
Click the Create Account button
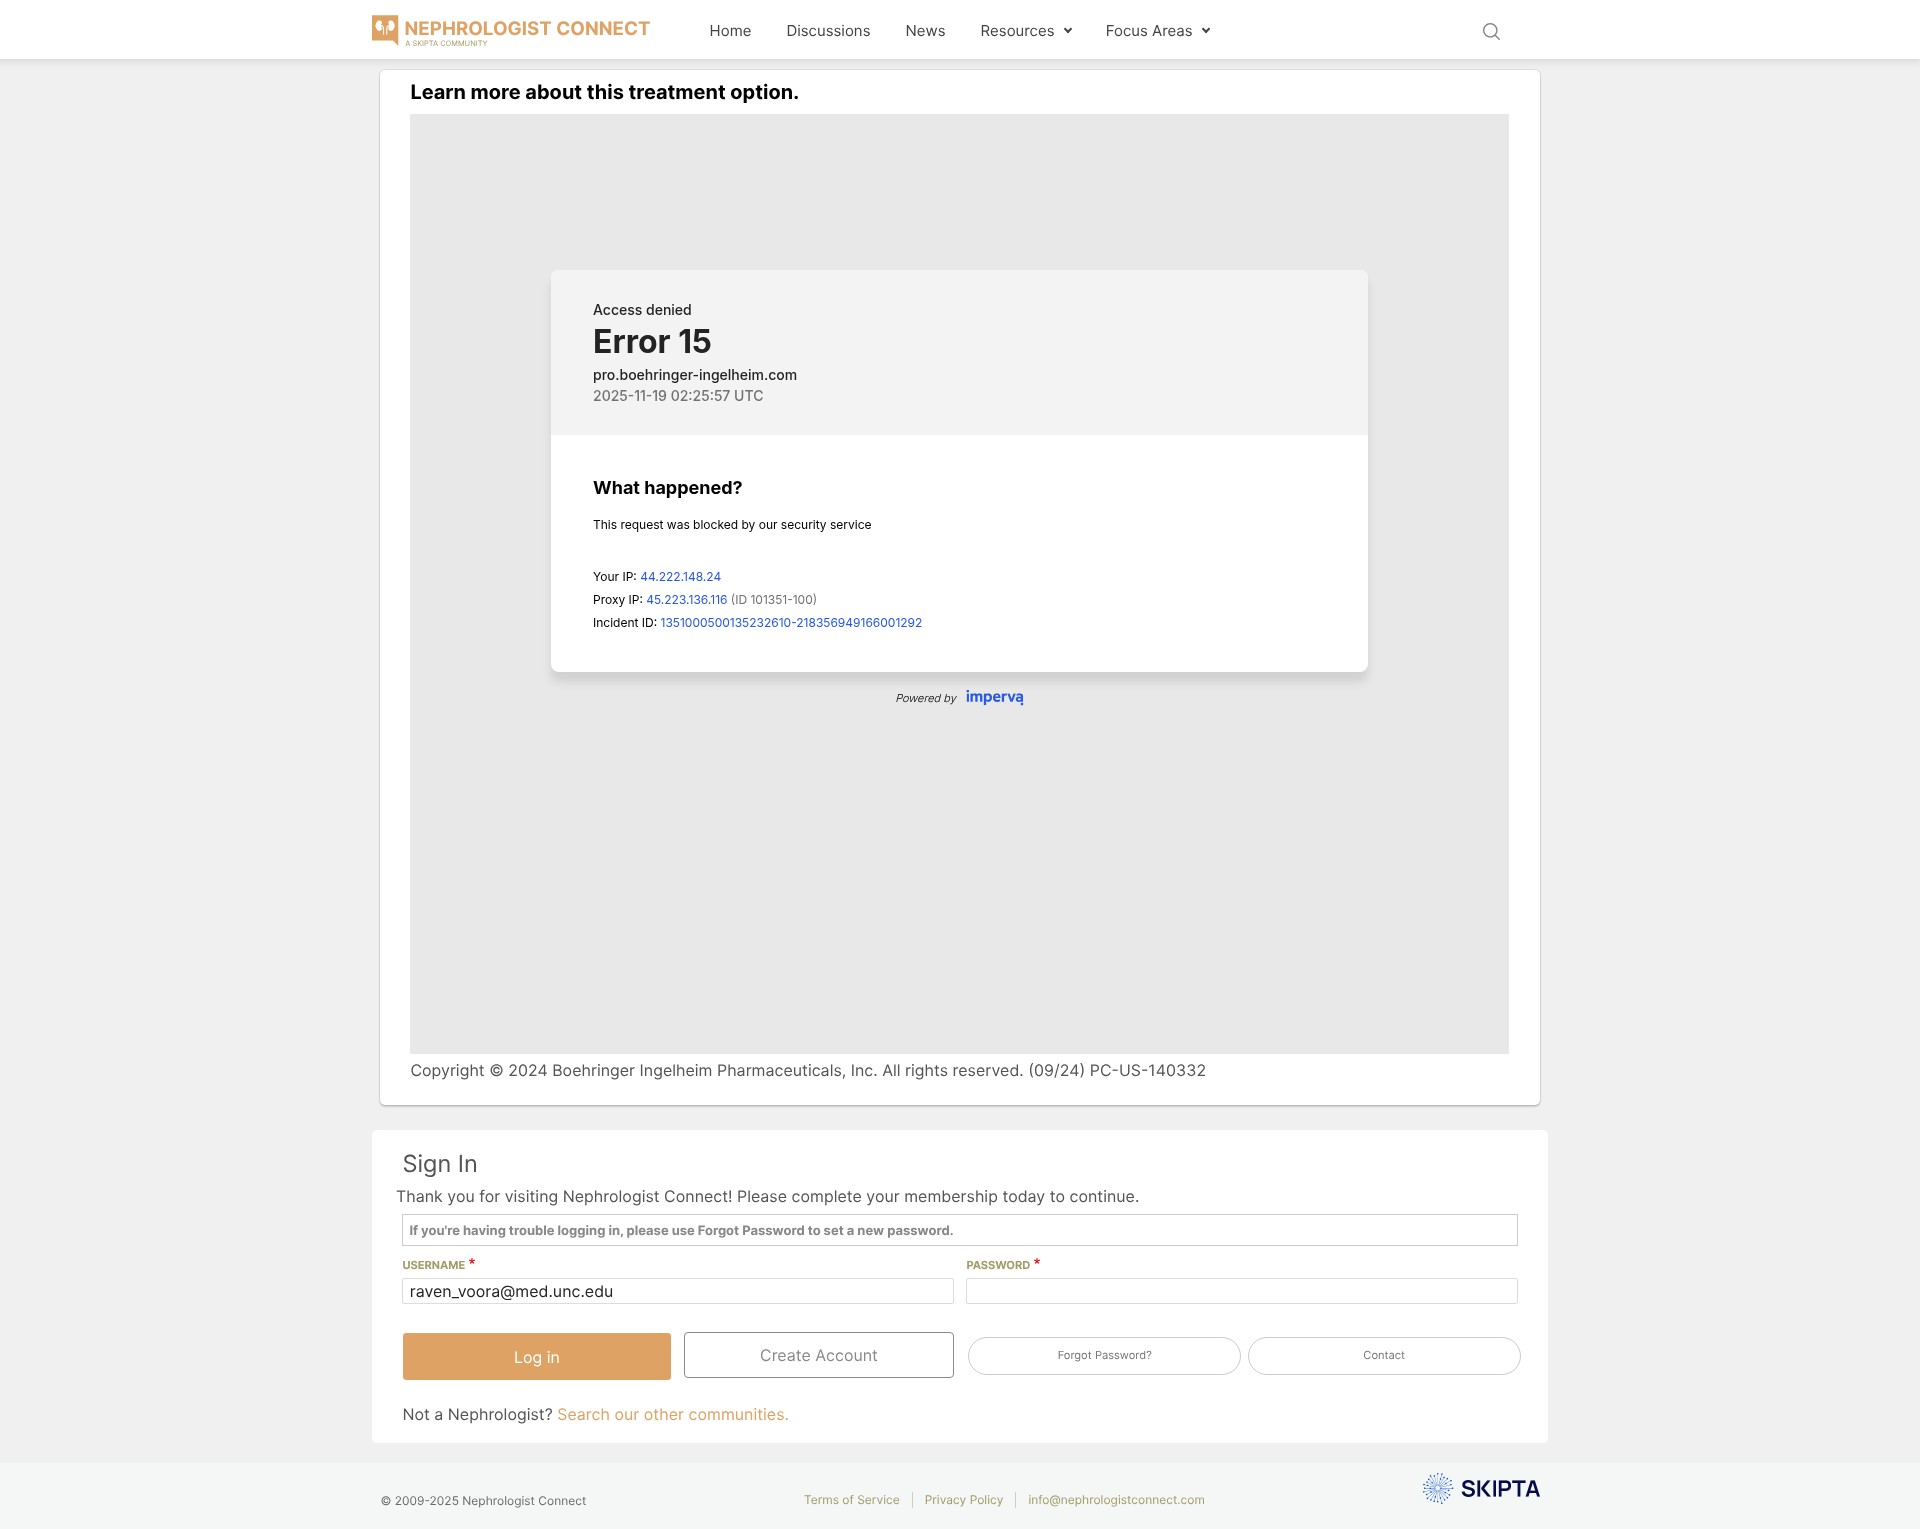tap(819, 1355)
